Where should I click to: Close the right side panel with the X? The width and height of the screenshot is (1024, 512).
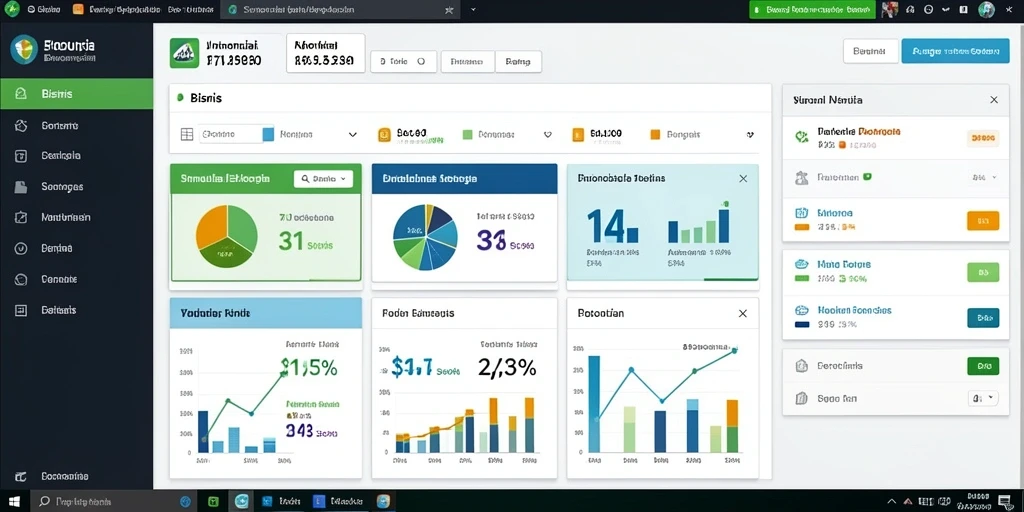[994, 100]
